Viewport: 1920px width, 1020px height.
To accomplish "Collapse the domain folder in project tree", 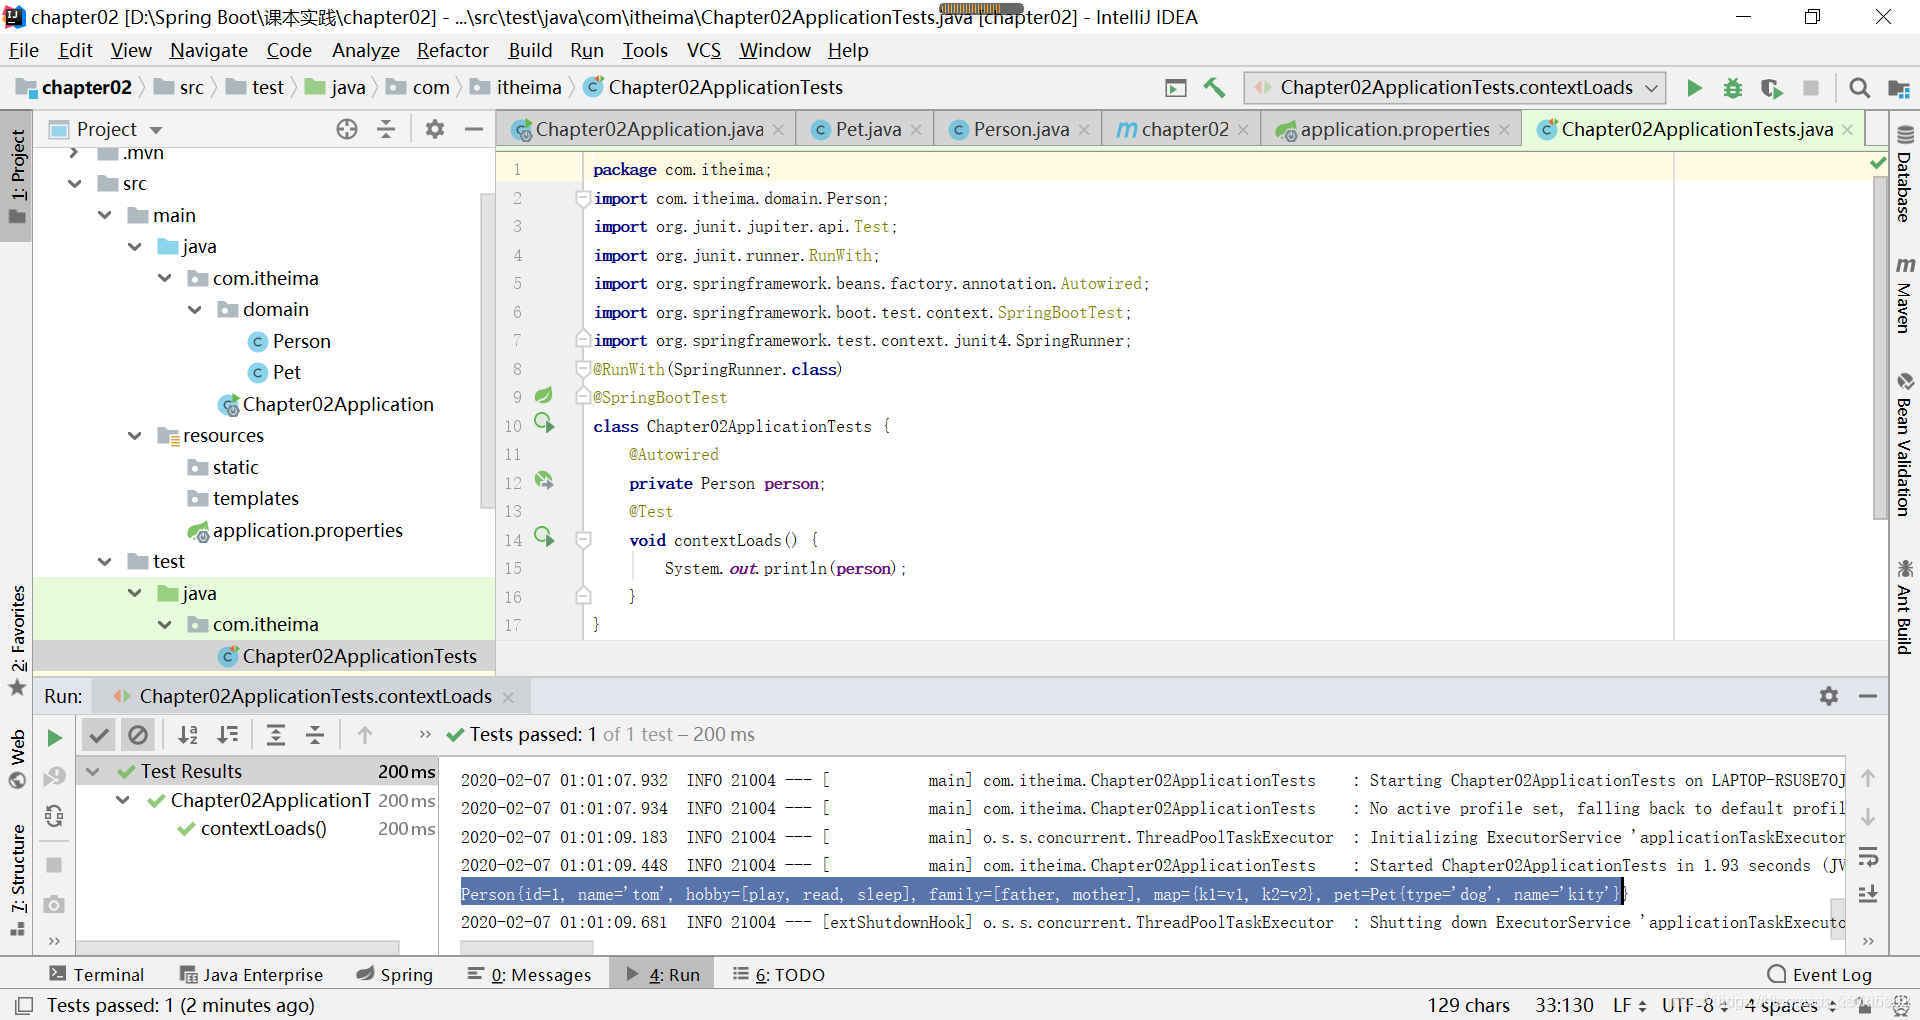I will click(195, 310).
